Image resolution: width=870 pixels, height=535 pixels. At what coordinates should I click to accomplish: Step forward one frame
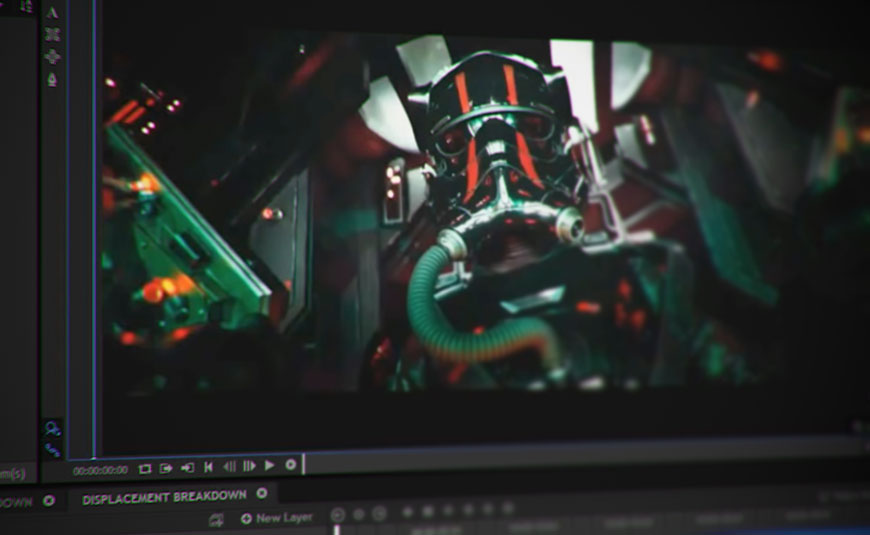coord(249,466)
